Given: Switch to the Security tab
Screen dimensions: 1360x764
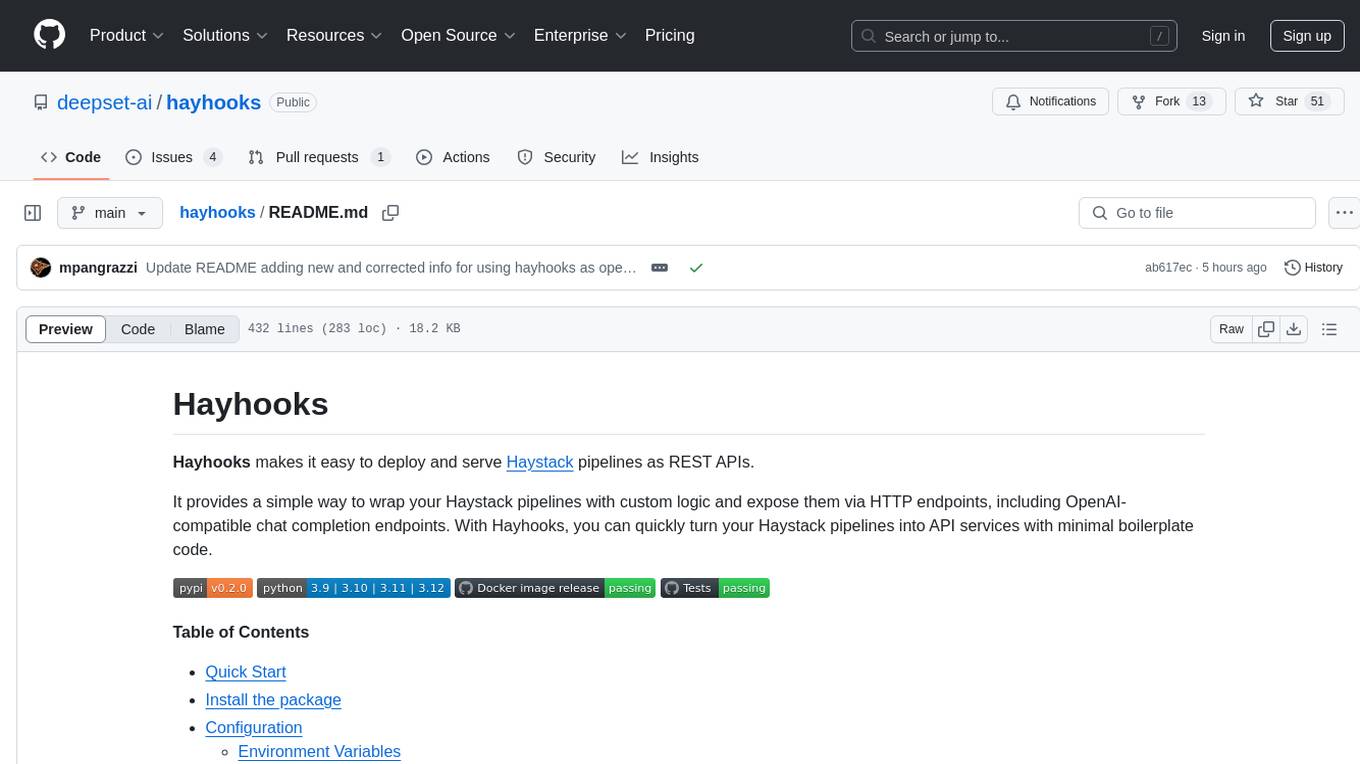Looking at the screenshot, I should (x=556, y=157).
